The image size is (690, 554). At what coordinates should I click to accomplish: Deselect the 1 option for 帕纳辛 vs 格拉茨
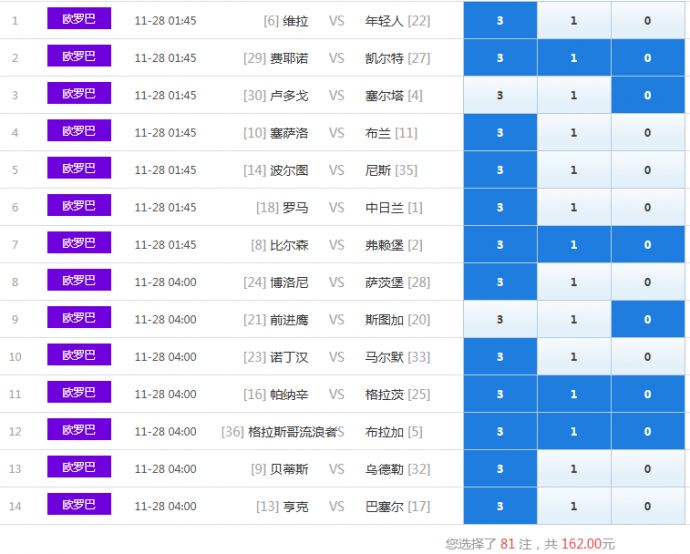coord(573,394)
